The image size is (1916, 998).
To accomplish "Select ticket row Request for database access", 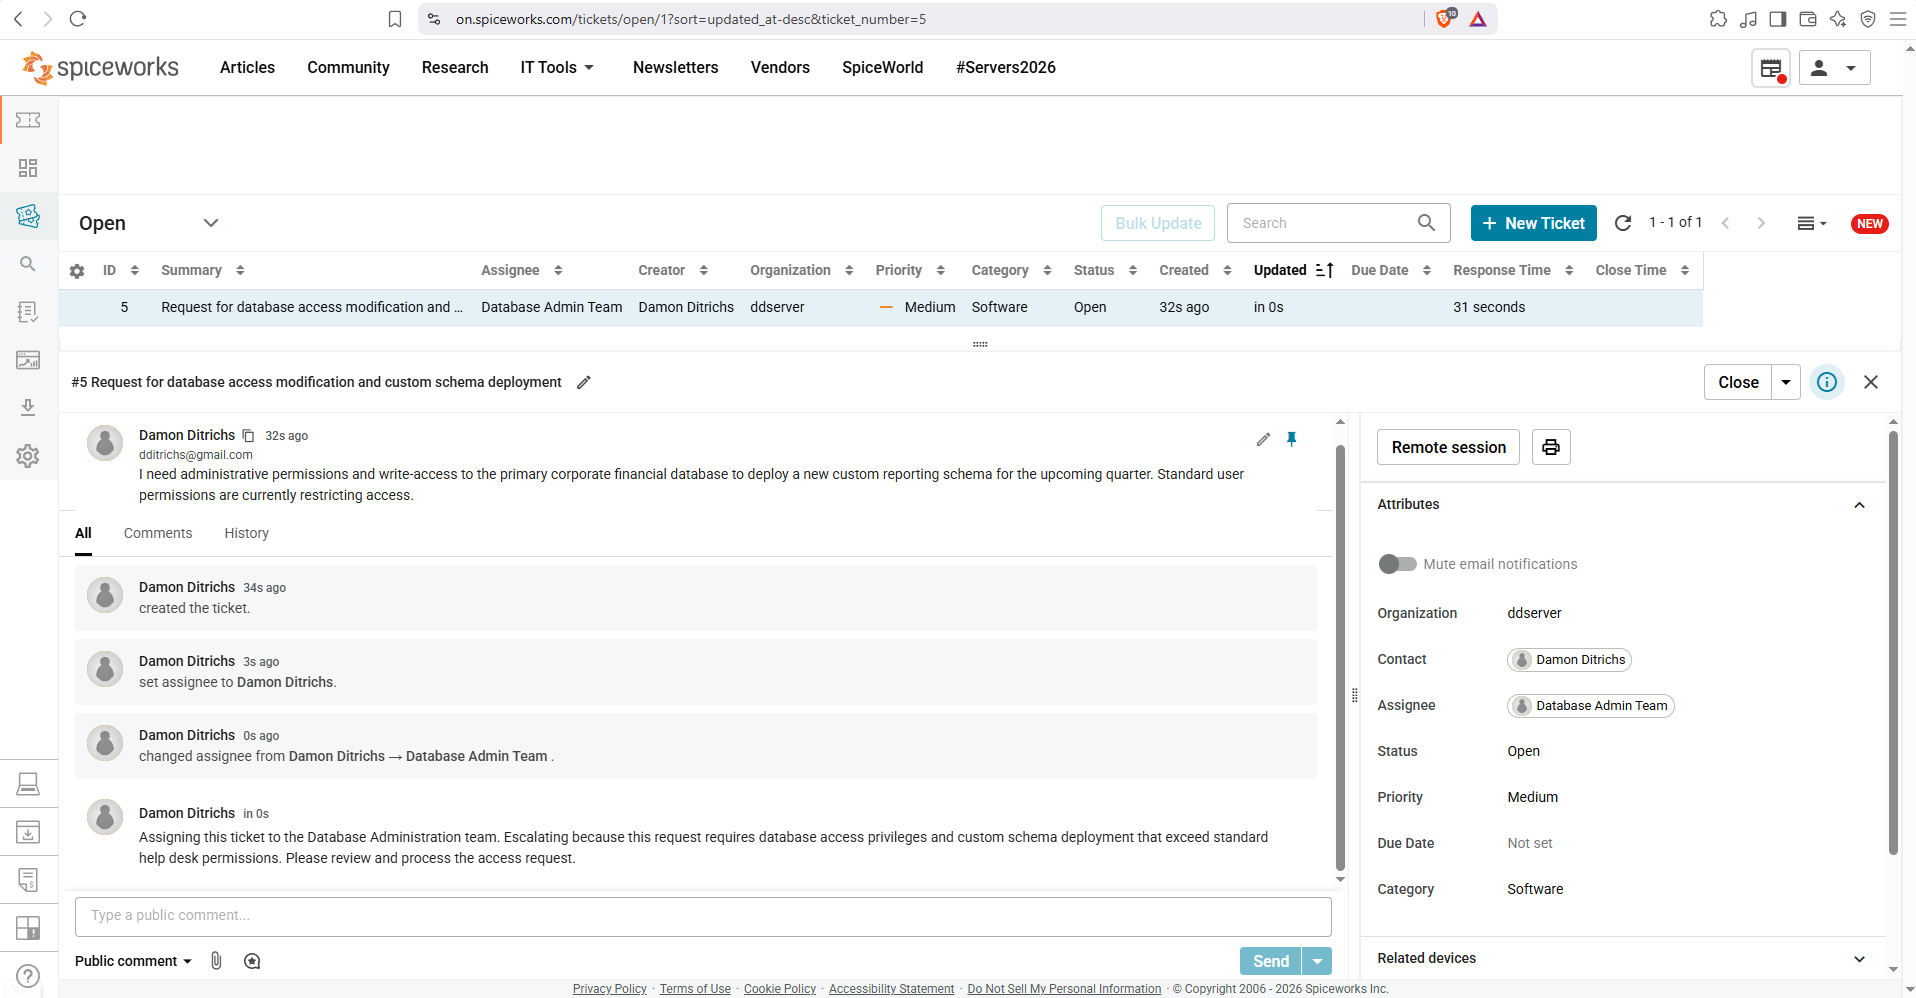I will (x=880, y=307).
